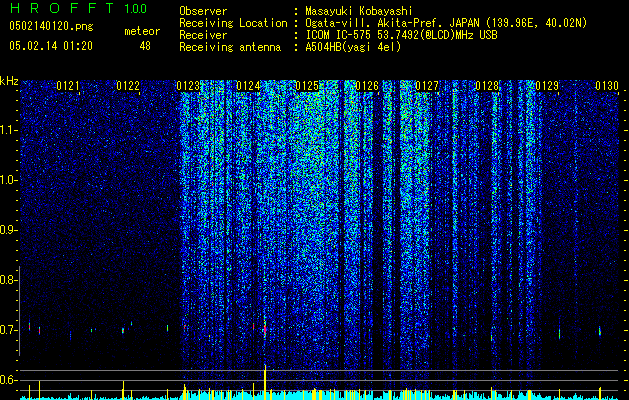Viewport: 629px width, 400px height.
Task: Click the 0.8 kHz axis label
Action: click(x=8, y=280)
